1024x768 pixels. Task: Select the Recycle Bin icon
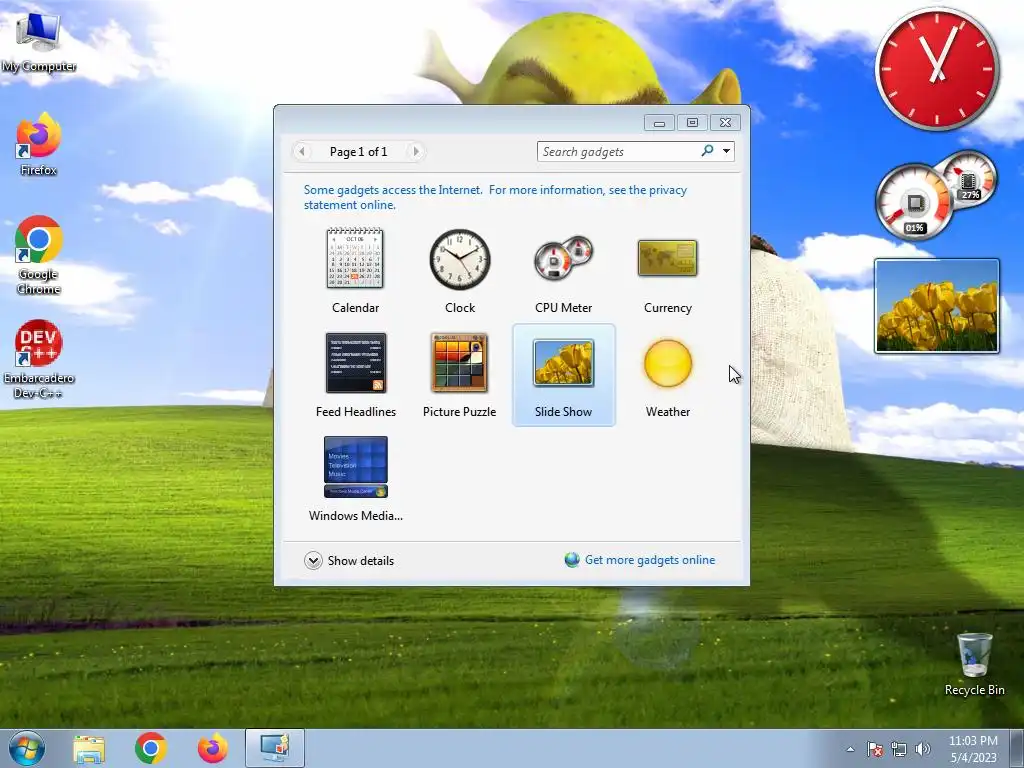click(x=974, y=664)
